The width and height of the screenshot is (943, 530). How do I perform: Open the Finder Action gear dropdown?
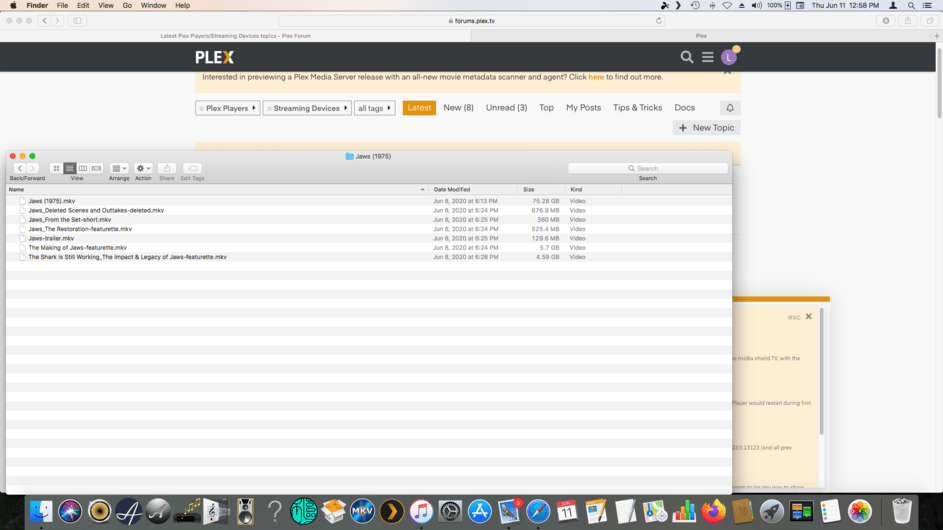tap(143, 168)
